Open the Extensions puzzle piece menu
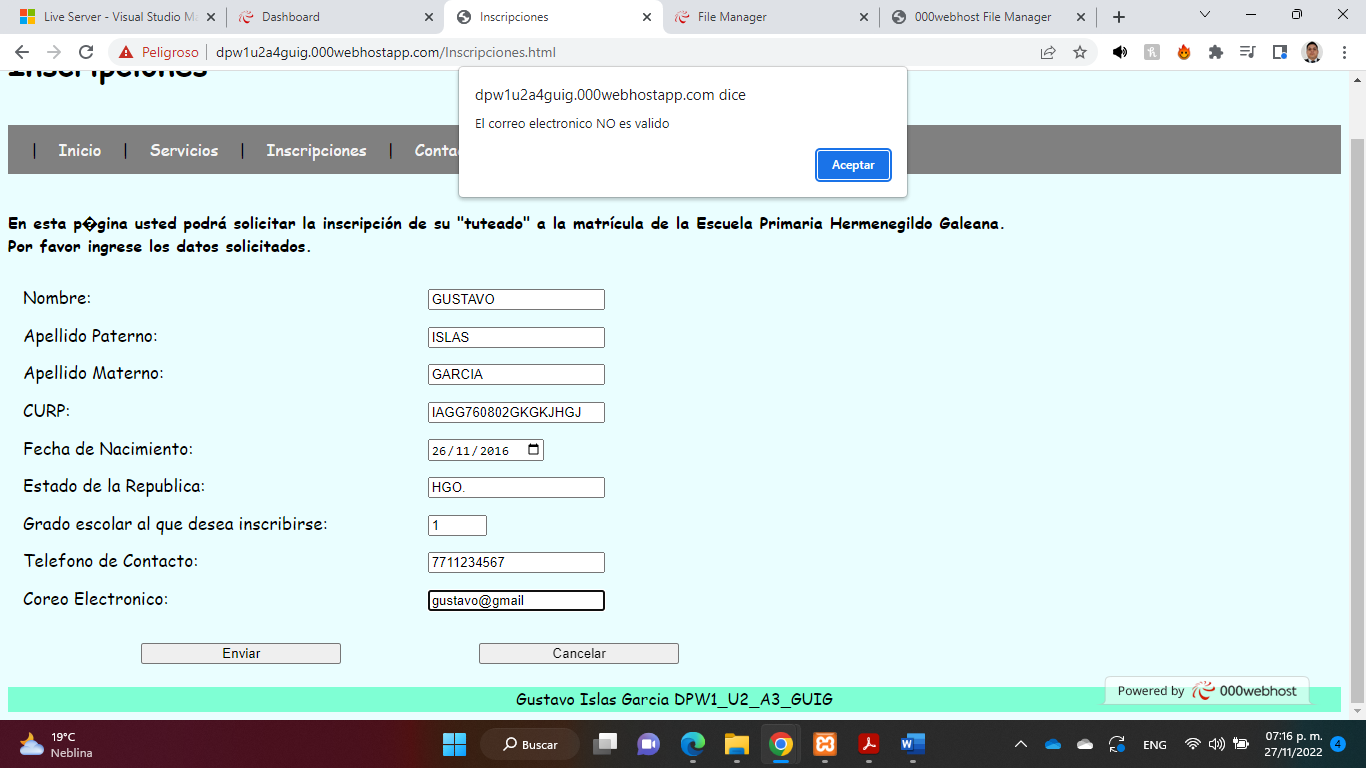Image resolution: width=1366 pixels, height=768 pixels. coord(1216,52)
